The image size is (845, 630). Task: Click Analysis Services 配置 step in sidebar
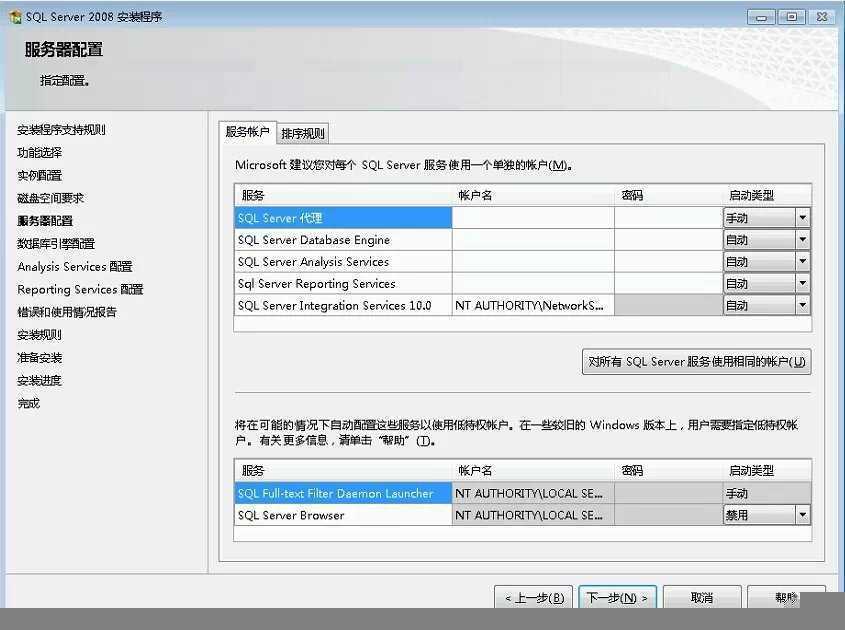click(x=74, y=266)
